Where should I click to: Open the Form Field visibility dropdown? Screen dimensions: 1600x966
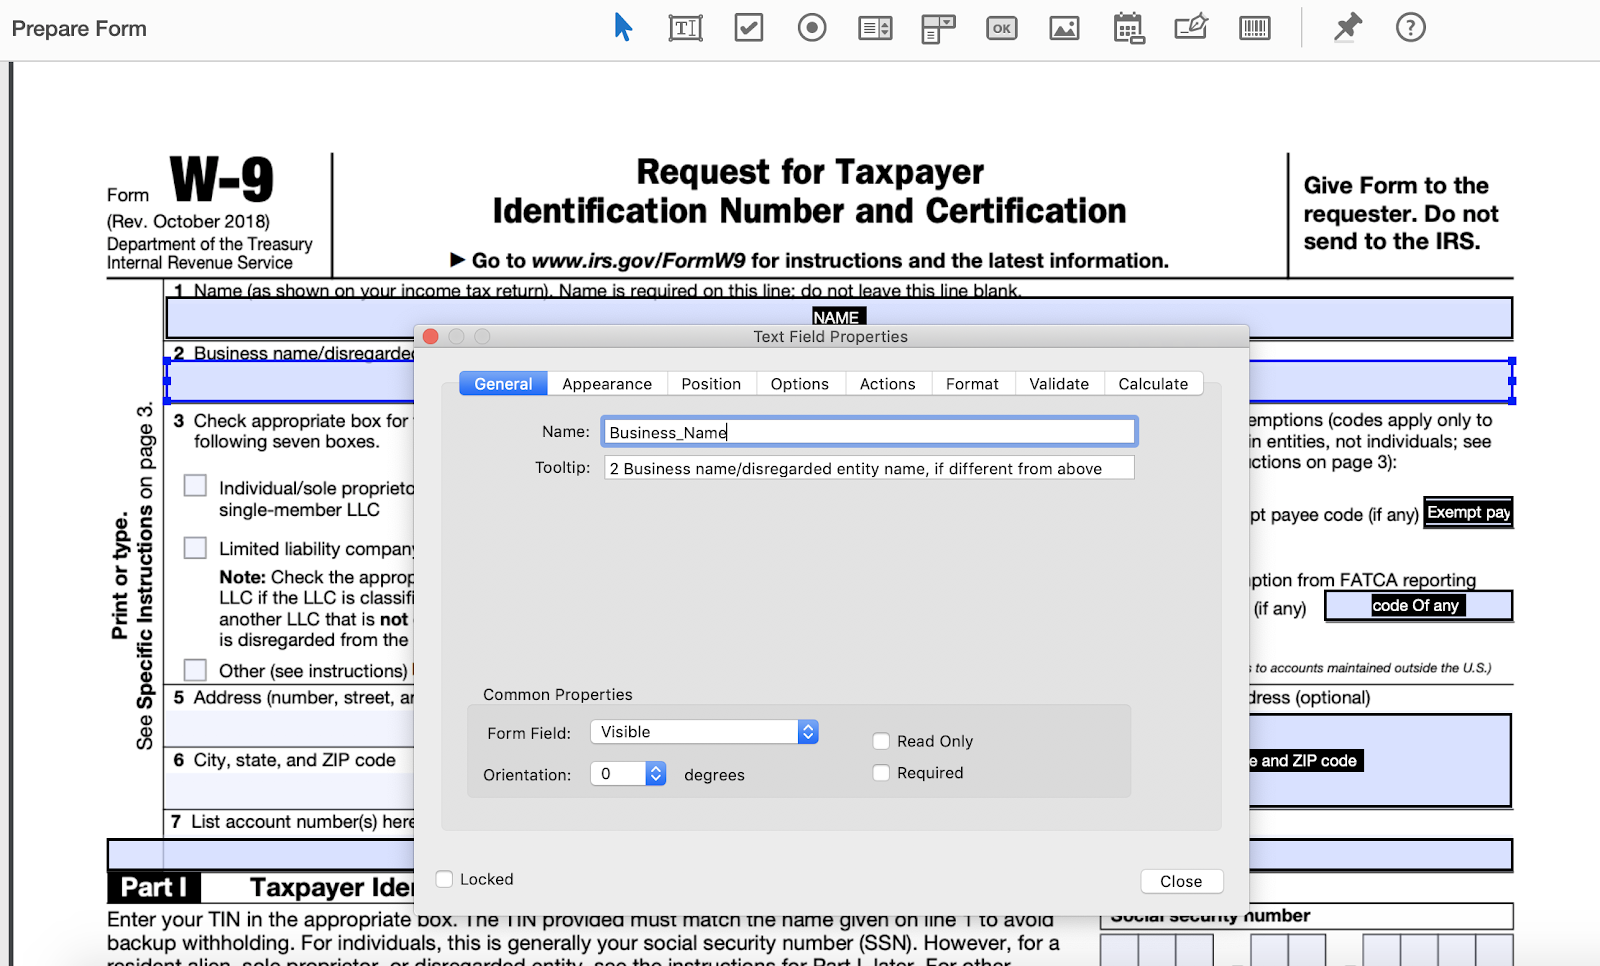pyautogui.click(x=704, y=731)
